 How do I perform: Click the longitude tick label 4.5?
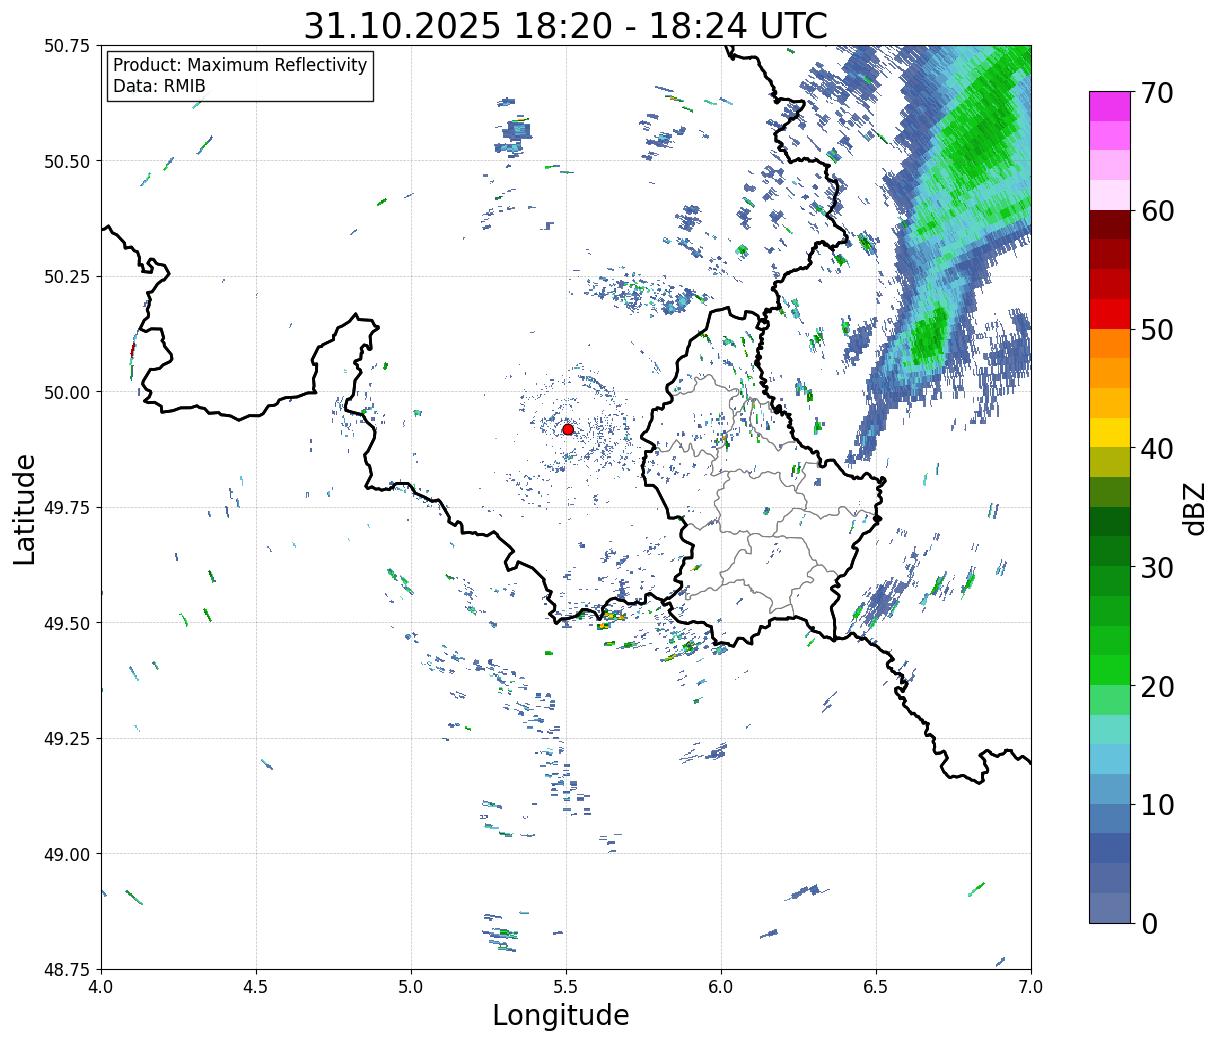256,987
